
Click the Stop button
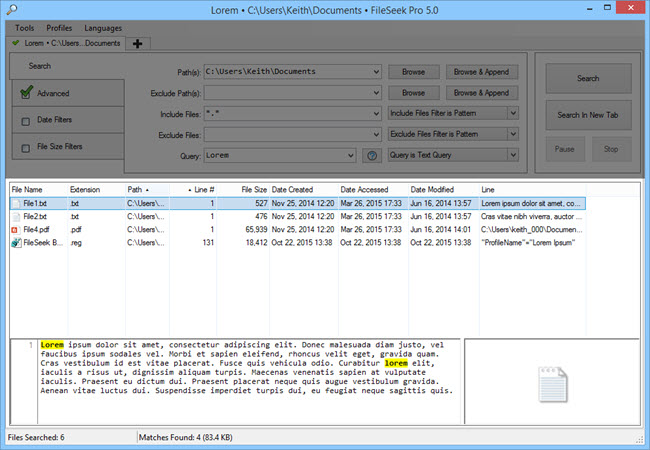pyautogui.click(x=611, y=149)
